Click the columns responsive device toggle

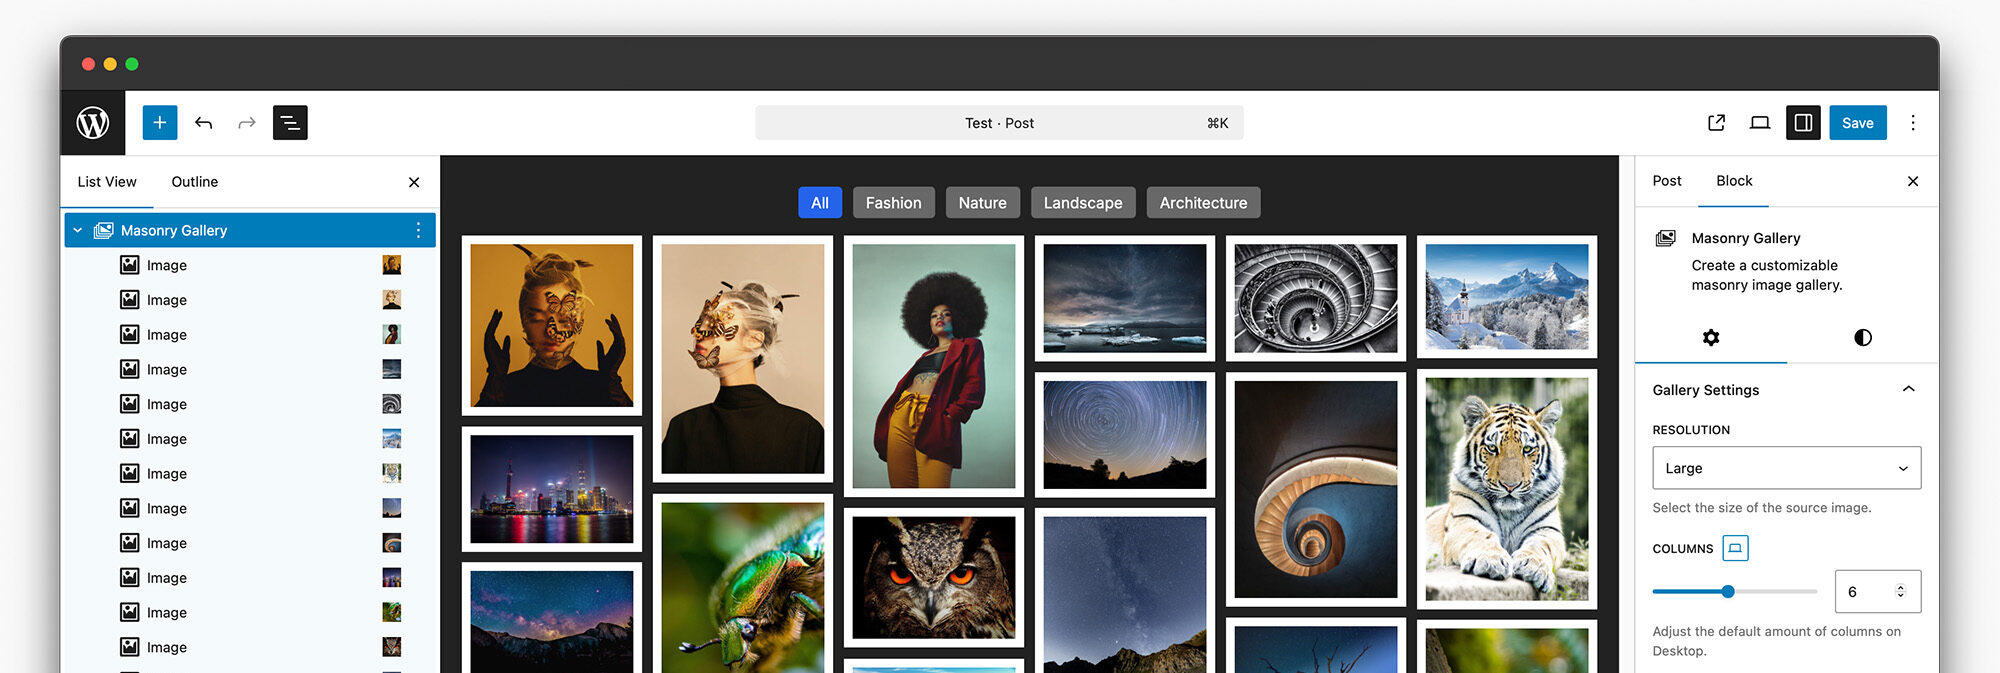1735,548
